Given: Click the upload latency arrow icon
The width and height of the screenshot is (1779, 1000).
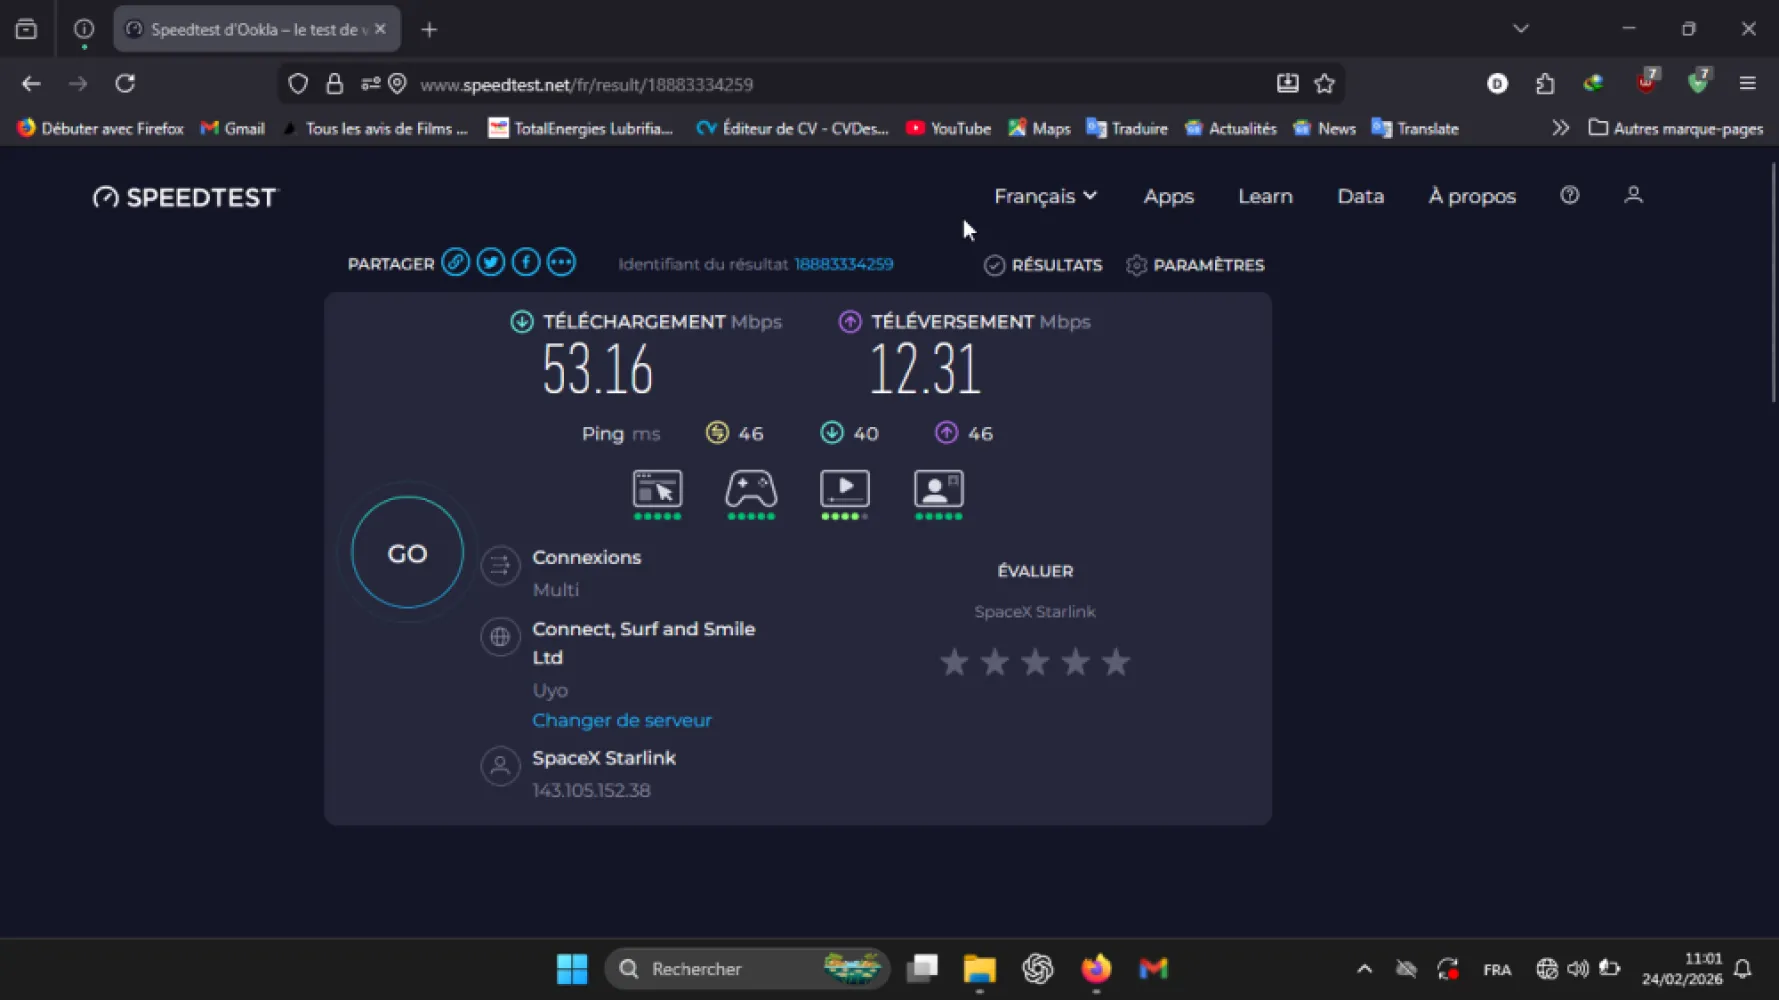Looking at the screenshot, I should pyautogui.click(x=946, y=432).
